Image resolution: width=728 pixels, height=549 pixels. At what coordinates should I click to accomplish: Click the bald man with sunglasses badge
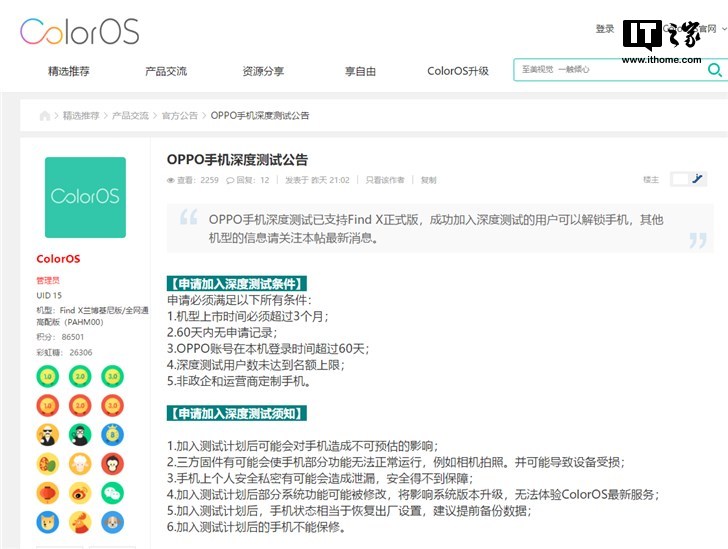[48, 435]
